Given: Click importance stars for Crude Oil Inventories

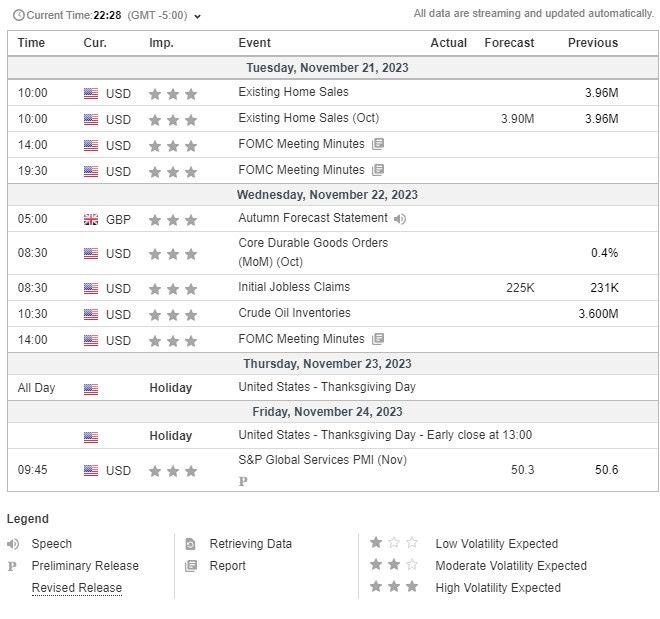Looking at the screenshot, I should tap(172, 314).
